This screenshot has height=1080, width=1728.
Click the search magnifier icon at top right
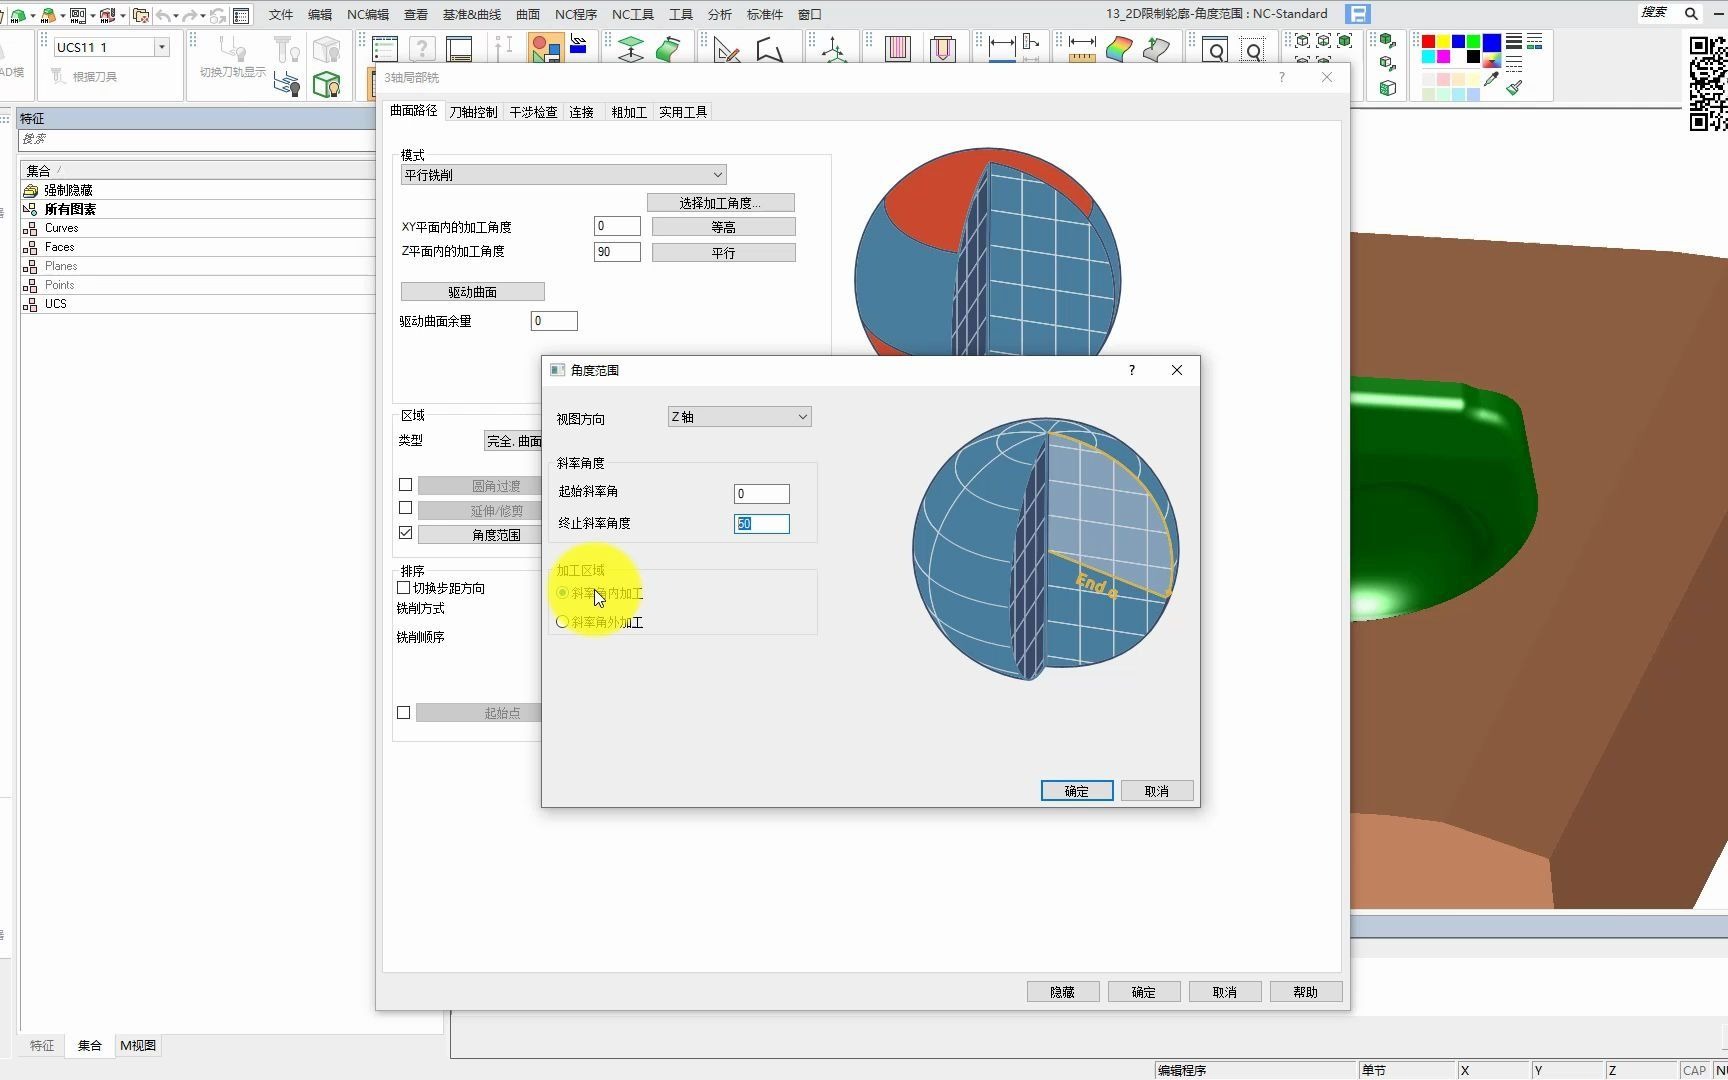[1691, 14]
